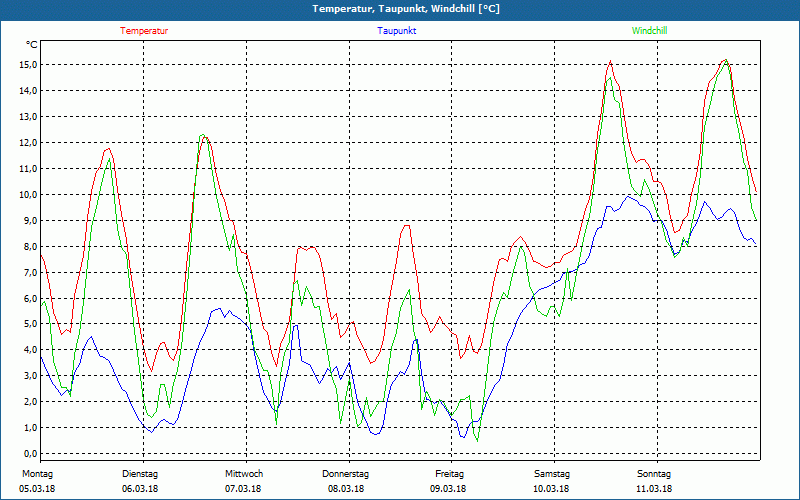
Task: Click the red Temperatur legend label
Action: point(144,31)
